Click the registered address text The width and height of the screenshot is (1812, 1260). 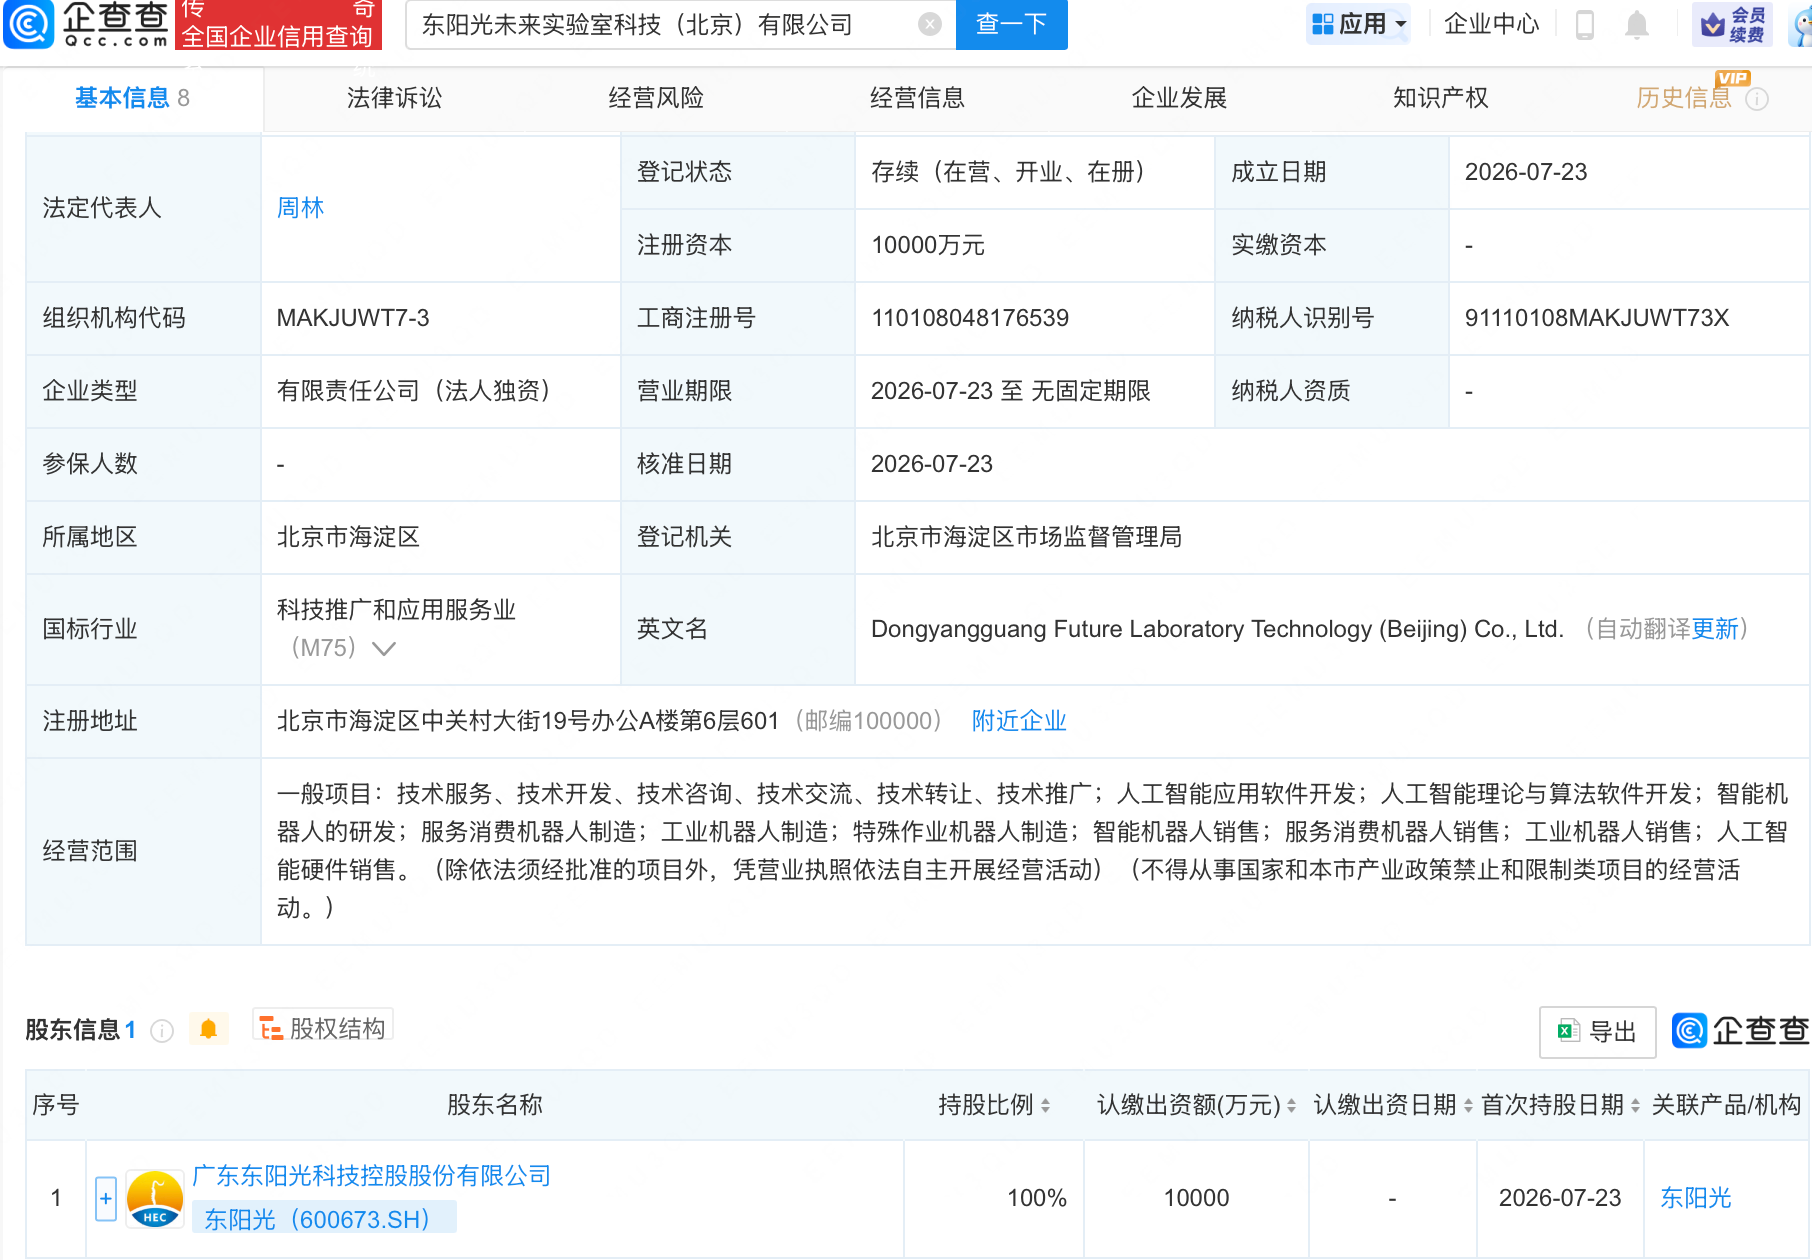528,721
